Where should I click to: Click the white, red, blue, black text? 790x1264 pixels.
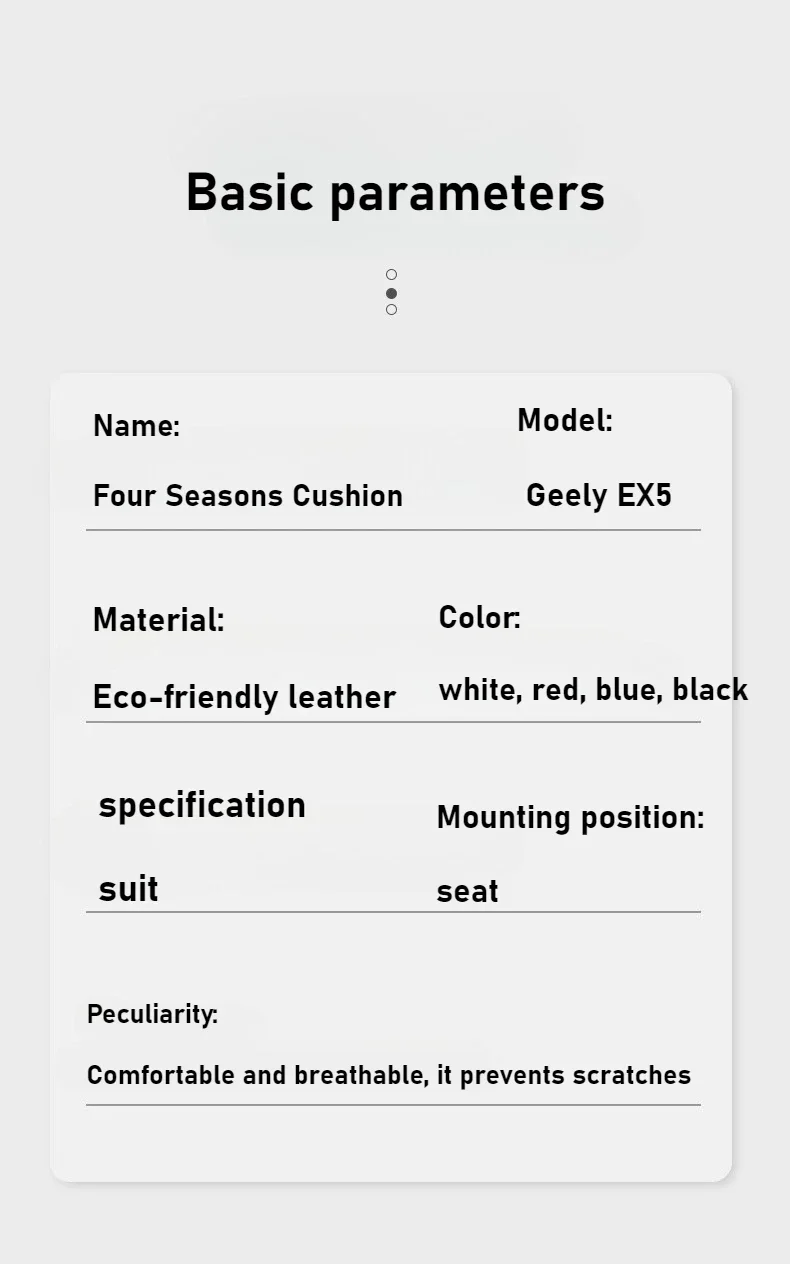pyautogui.click(x=593, y=689)
